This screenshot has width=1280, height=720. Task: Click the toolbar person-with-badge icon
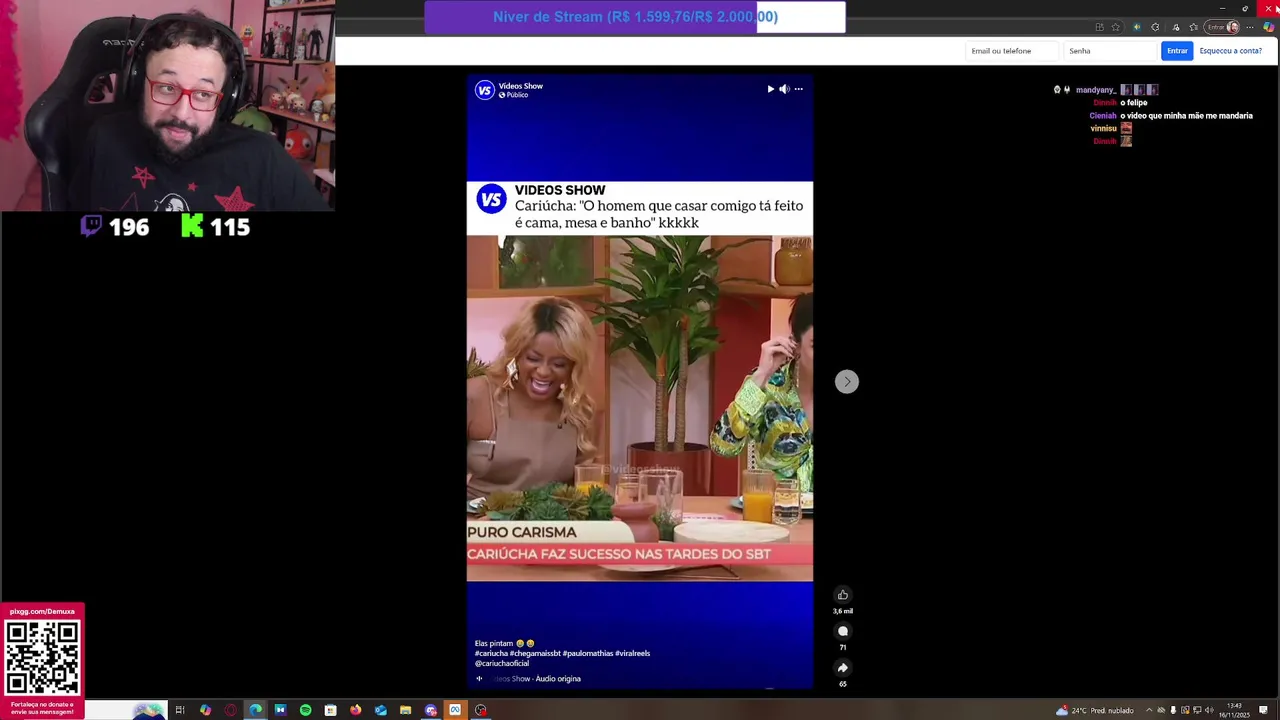coord(1175,27)
